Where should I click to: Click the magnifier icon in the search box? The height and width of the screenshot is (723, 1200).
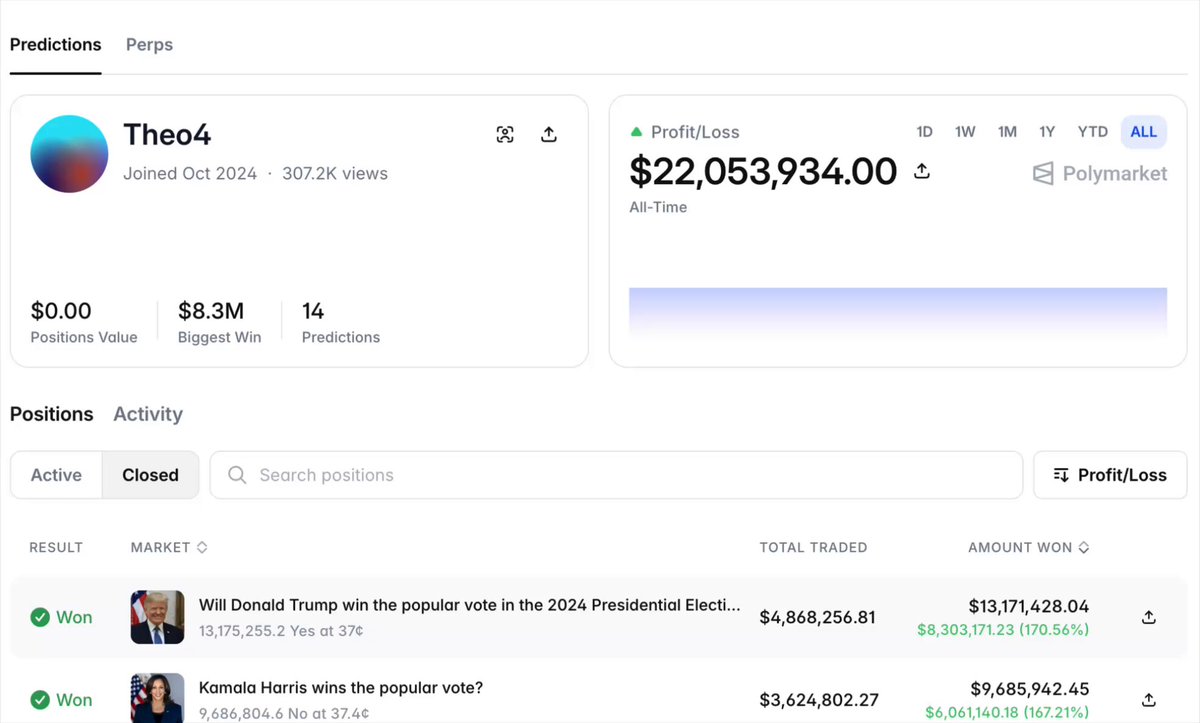pyautogui.click(x=237, y=475)
